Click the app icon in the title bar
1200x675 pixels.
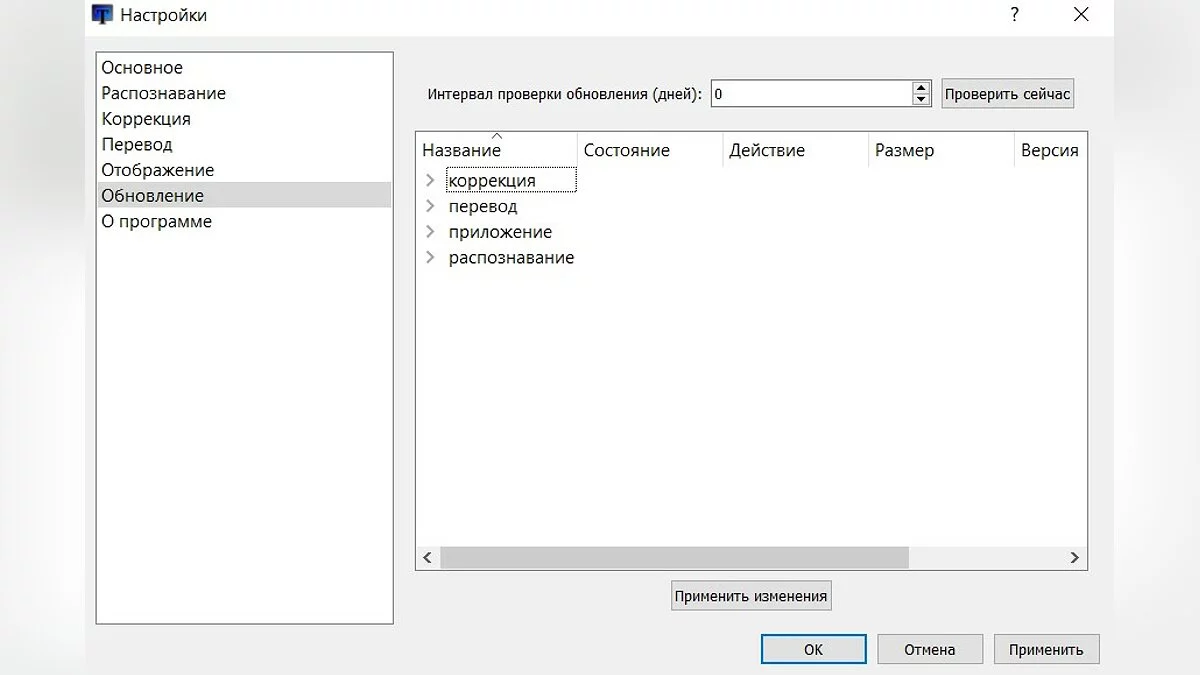click(x=102, y=15)
